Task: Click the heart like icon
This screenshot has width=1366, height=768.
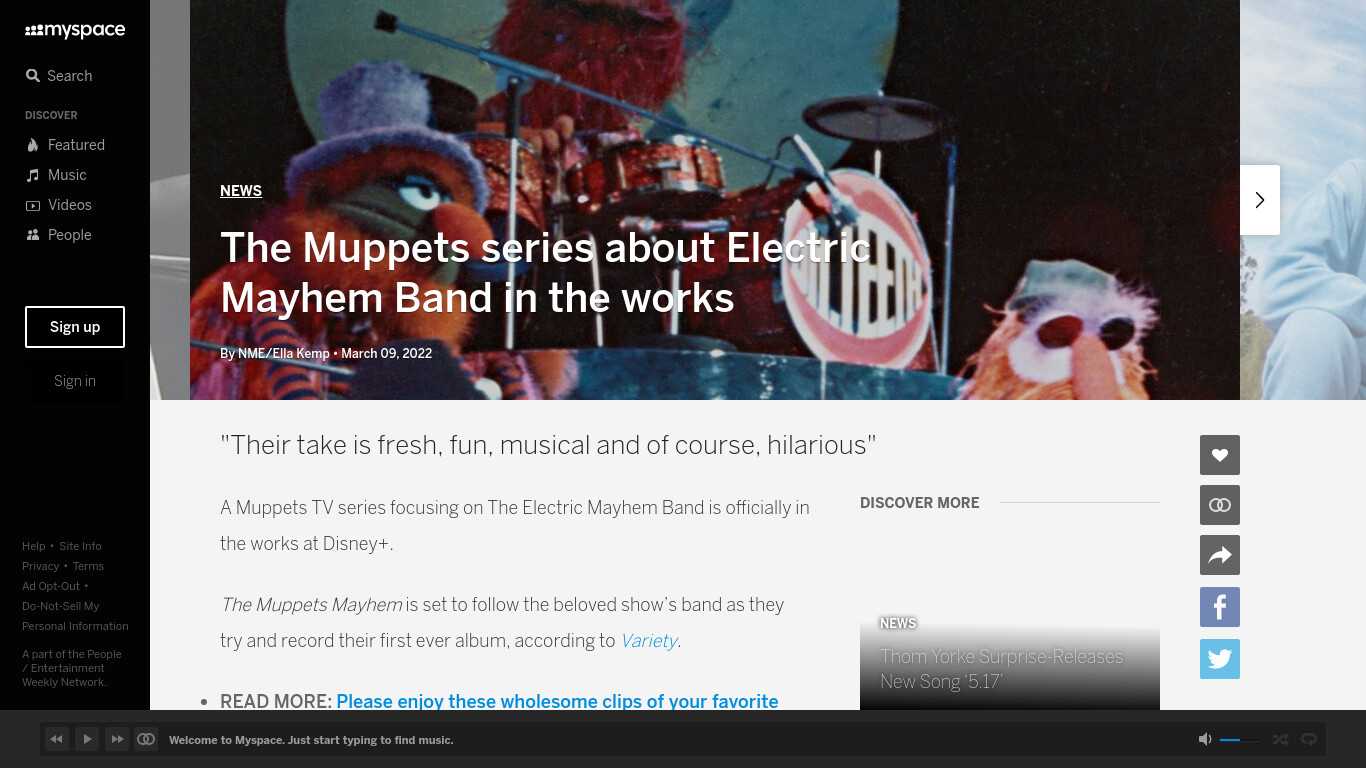Action: tap(1220, 455)
